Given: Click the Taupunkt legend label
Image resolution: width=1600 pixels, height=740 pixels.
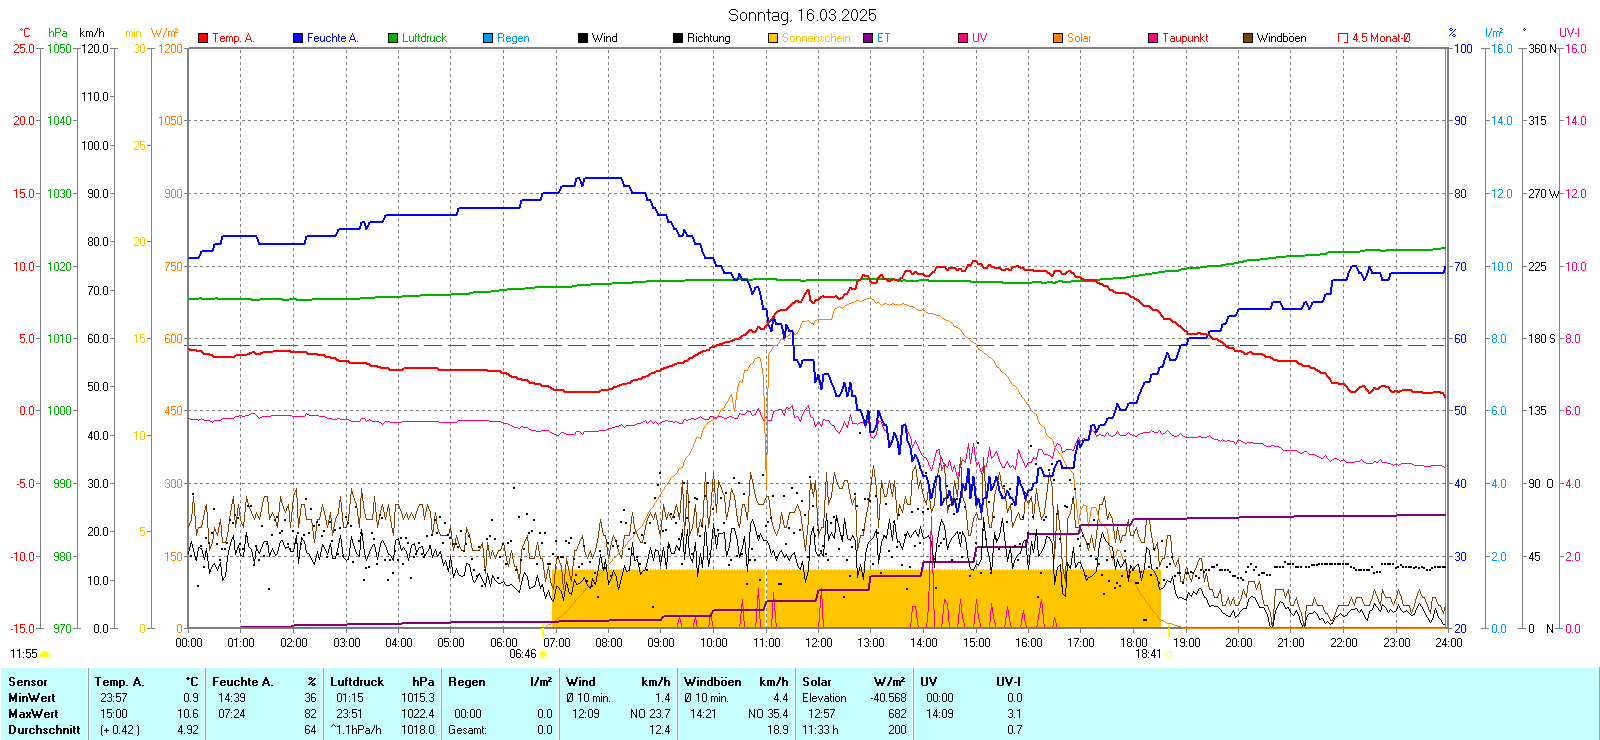Looking at the screenshot, I should (x=1185, y=38).
